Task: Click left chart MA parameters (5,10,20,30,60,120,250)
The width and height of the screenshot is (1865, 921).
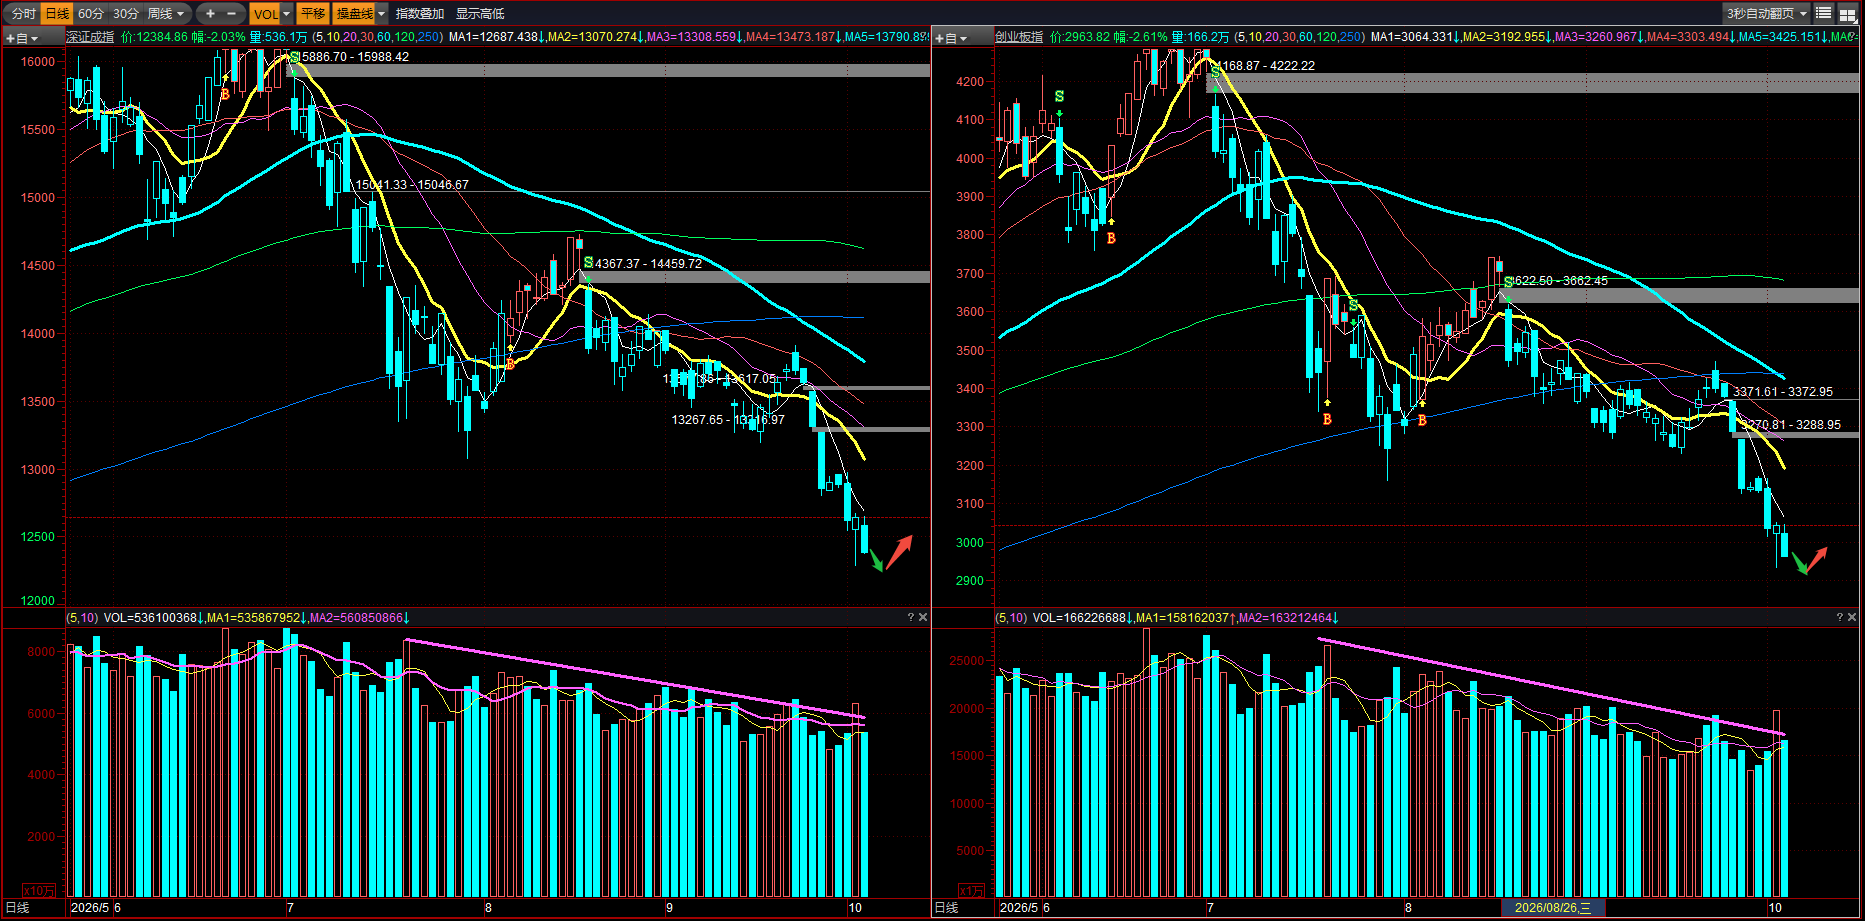Action: 377,37
